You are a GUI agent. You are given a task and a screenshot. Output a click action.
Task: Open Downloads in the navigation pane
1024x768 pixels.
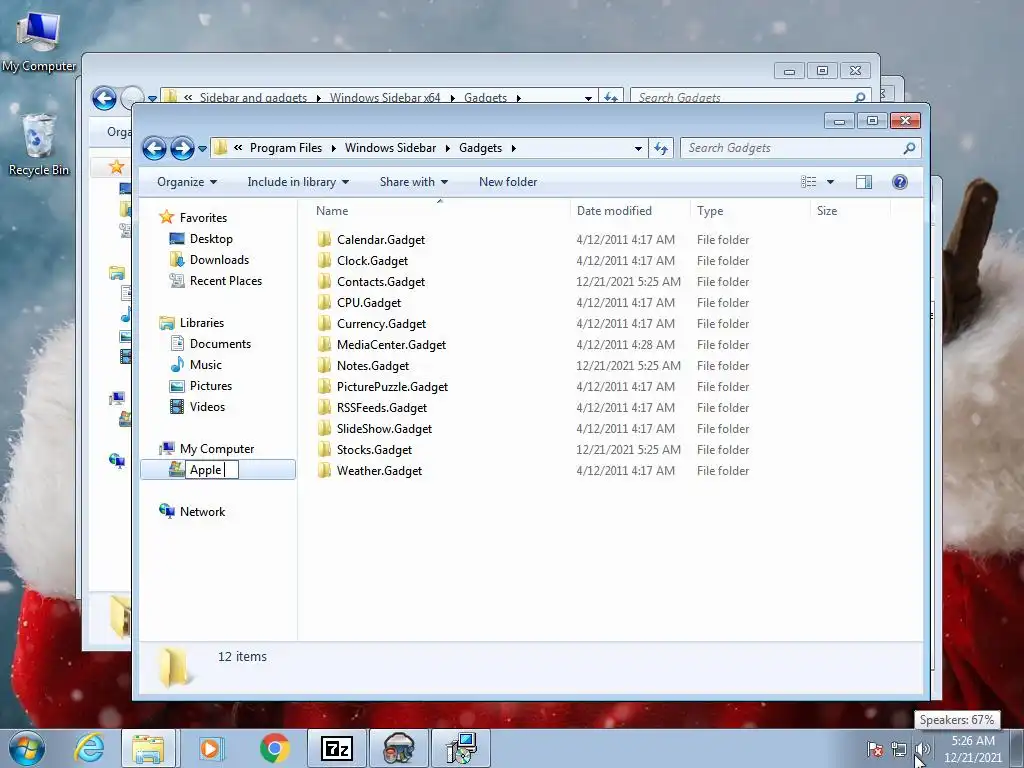click(x=219, y=260)
